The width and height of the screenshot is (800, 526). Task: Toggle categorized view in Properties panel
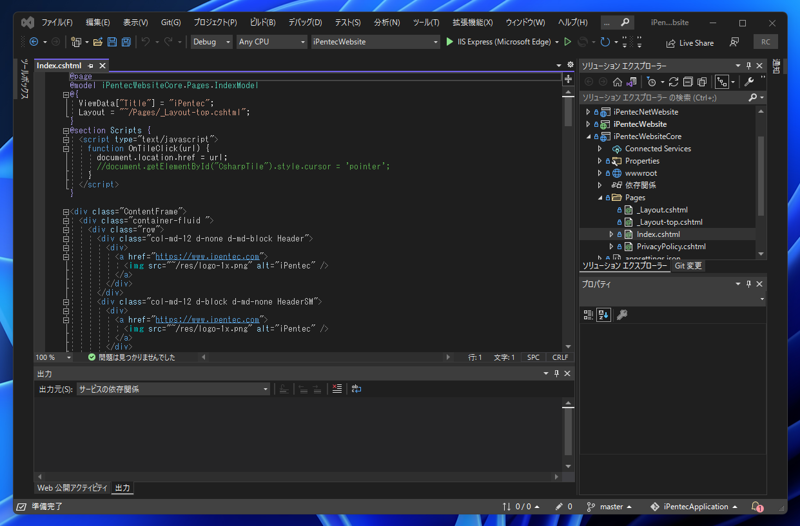click(588, 315)
